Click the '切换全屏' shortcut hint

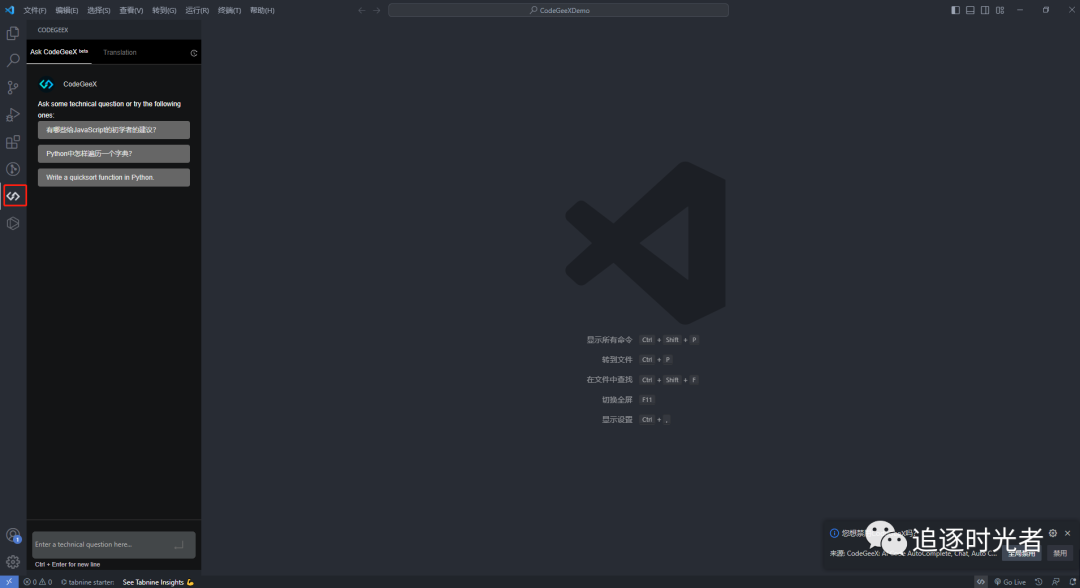pyautogui.click(x=617, y=399)
